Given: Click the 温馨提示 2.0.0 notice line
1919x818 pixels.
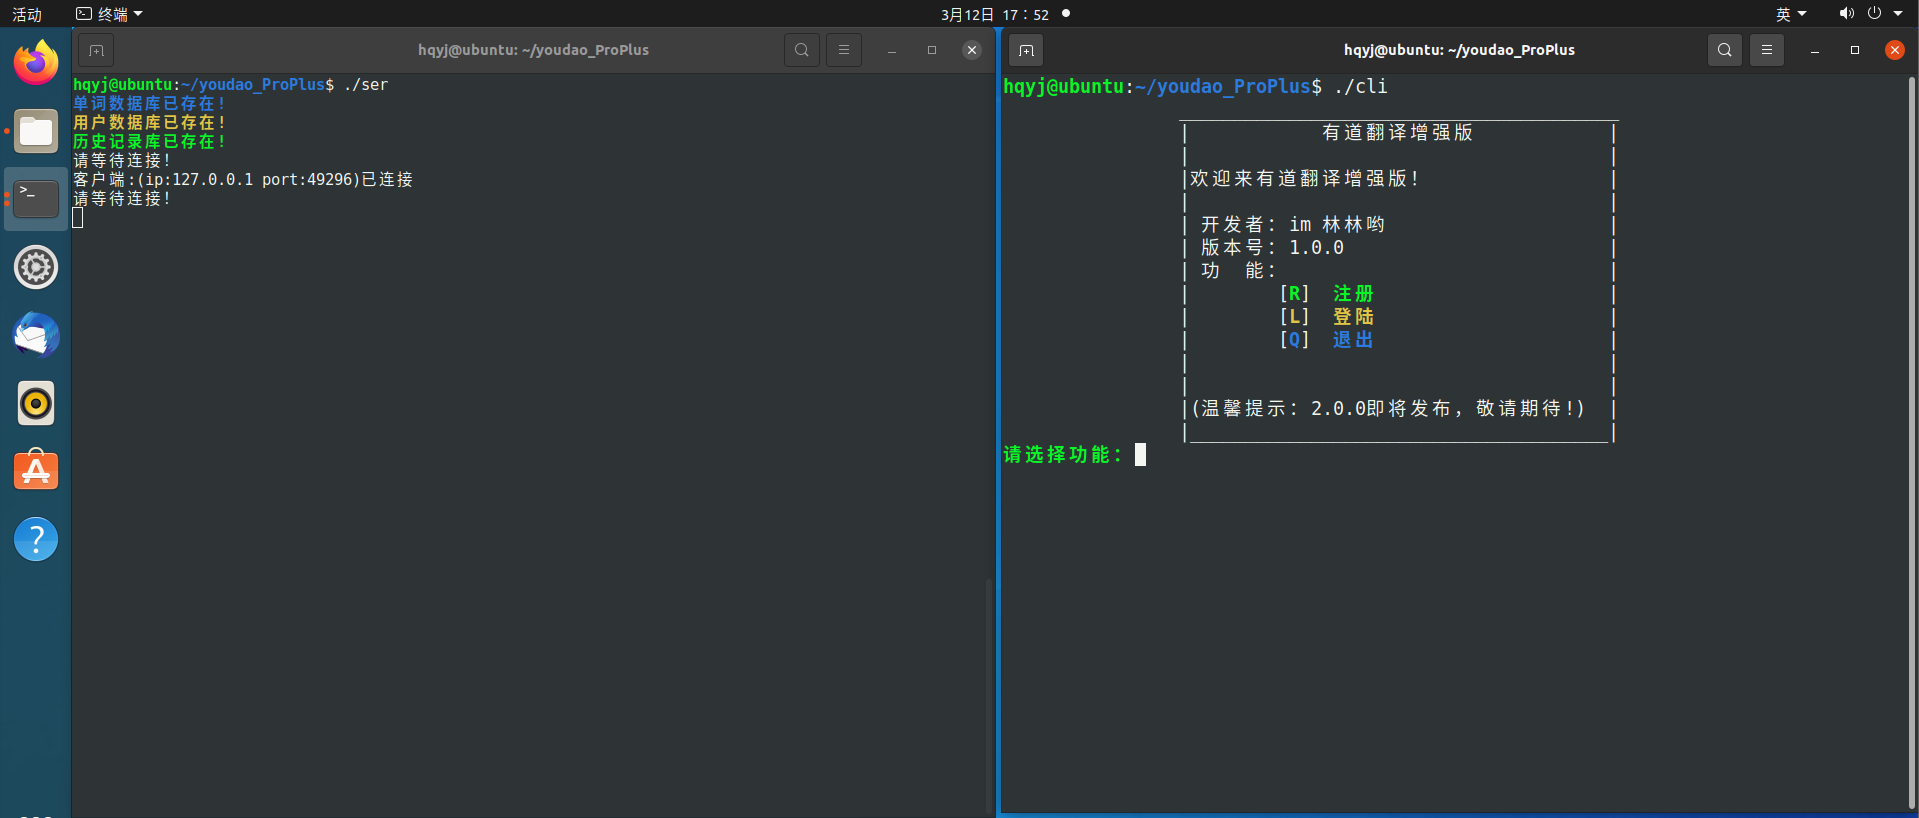Looking at the screenshot, I should pyautogui.click(x=1388, y=409).
